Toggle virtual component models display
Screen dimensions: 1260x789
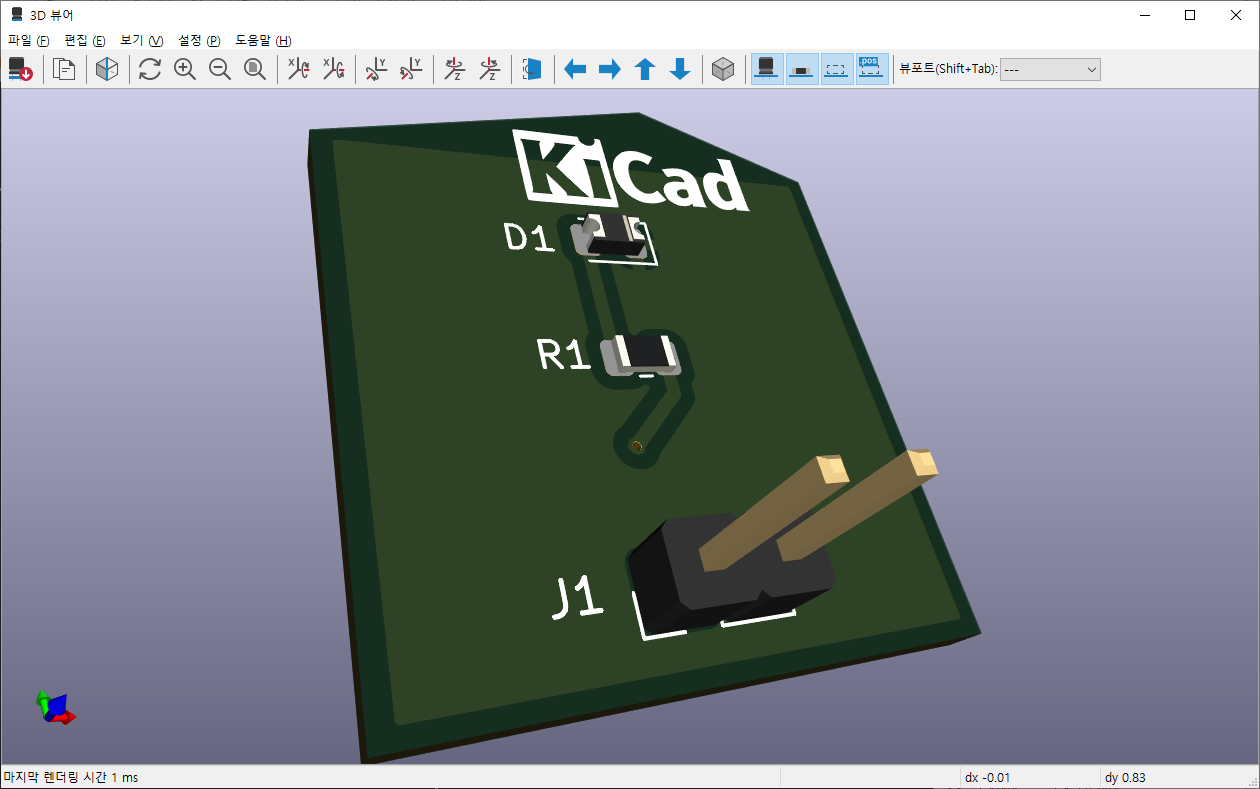837,69
